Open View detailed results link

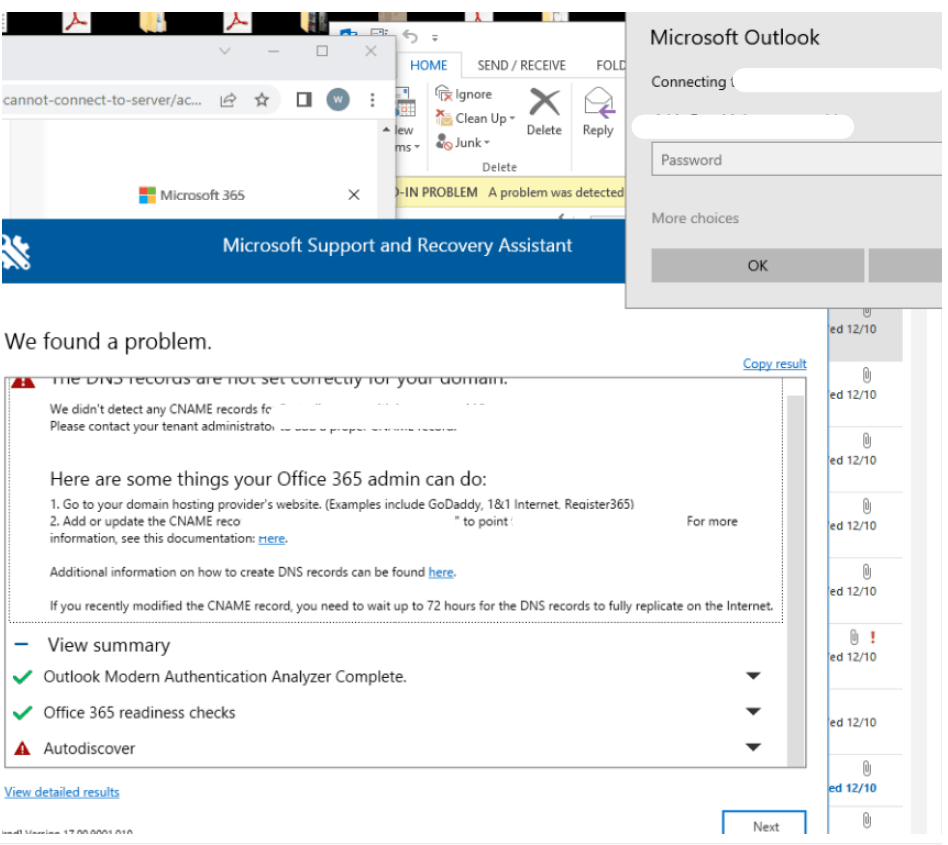click(62, 792)
